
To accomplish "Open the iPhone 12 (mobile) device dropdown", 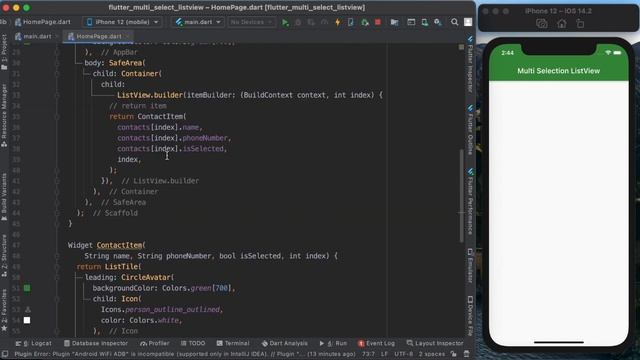I will 122,22.
